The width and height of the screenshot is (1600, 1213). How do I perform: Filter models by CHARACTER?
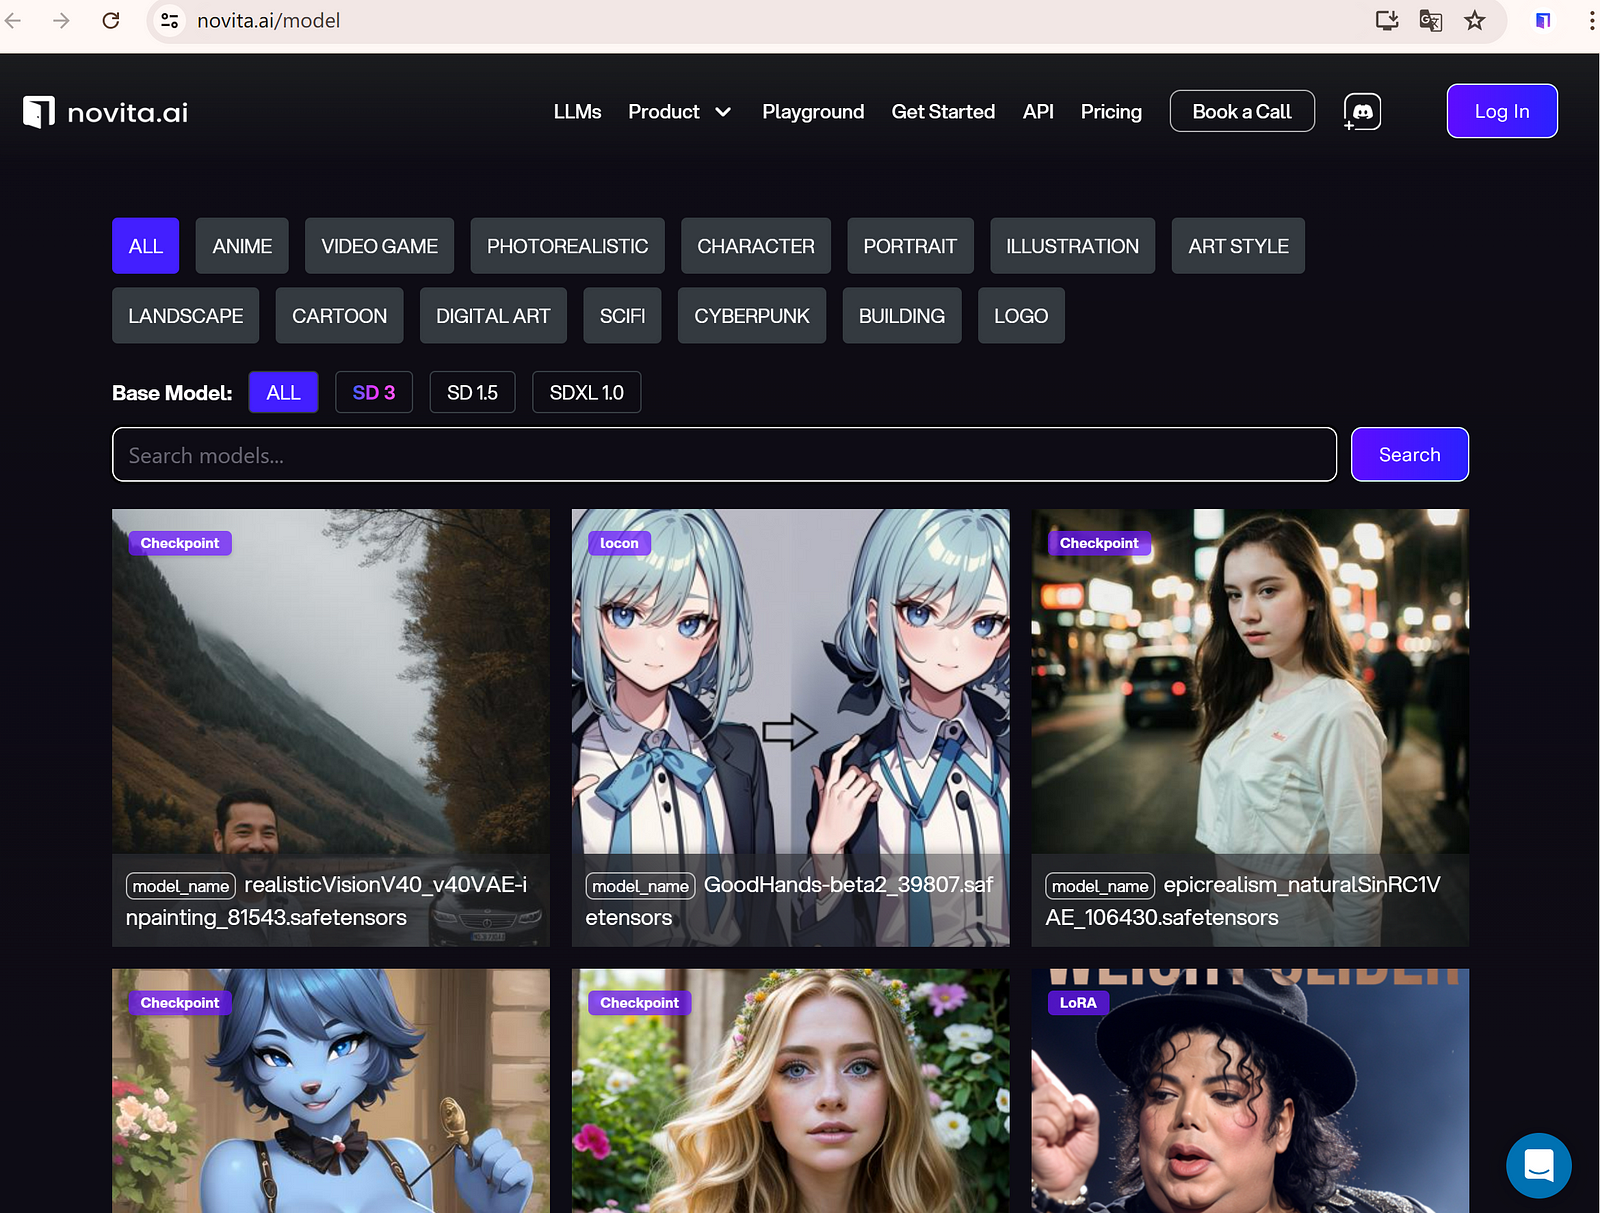(x=756, y=246)
